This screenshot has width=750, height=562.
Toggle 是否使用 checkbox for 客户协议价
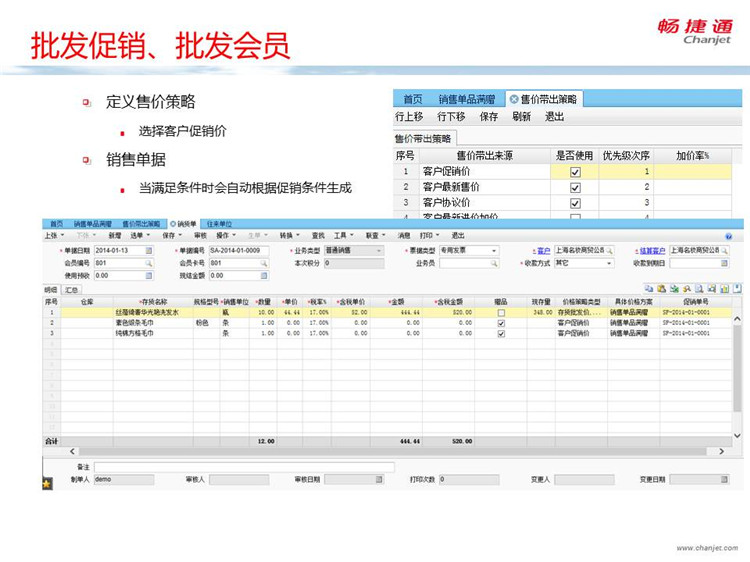(575, 204)
